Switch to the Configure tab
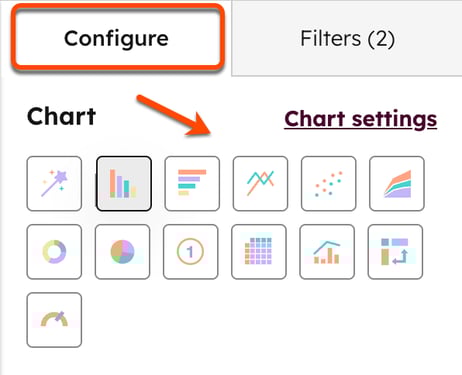Screen dimensions: 462x375 (116, 38)
